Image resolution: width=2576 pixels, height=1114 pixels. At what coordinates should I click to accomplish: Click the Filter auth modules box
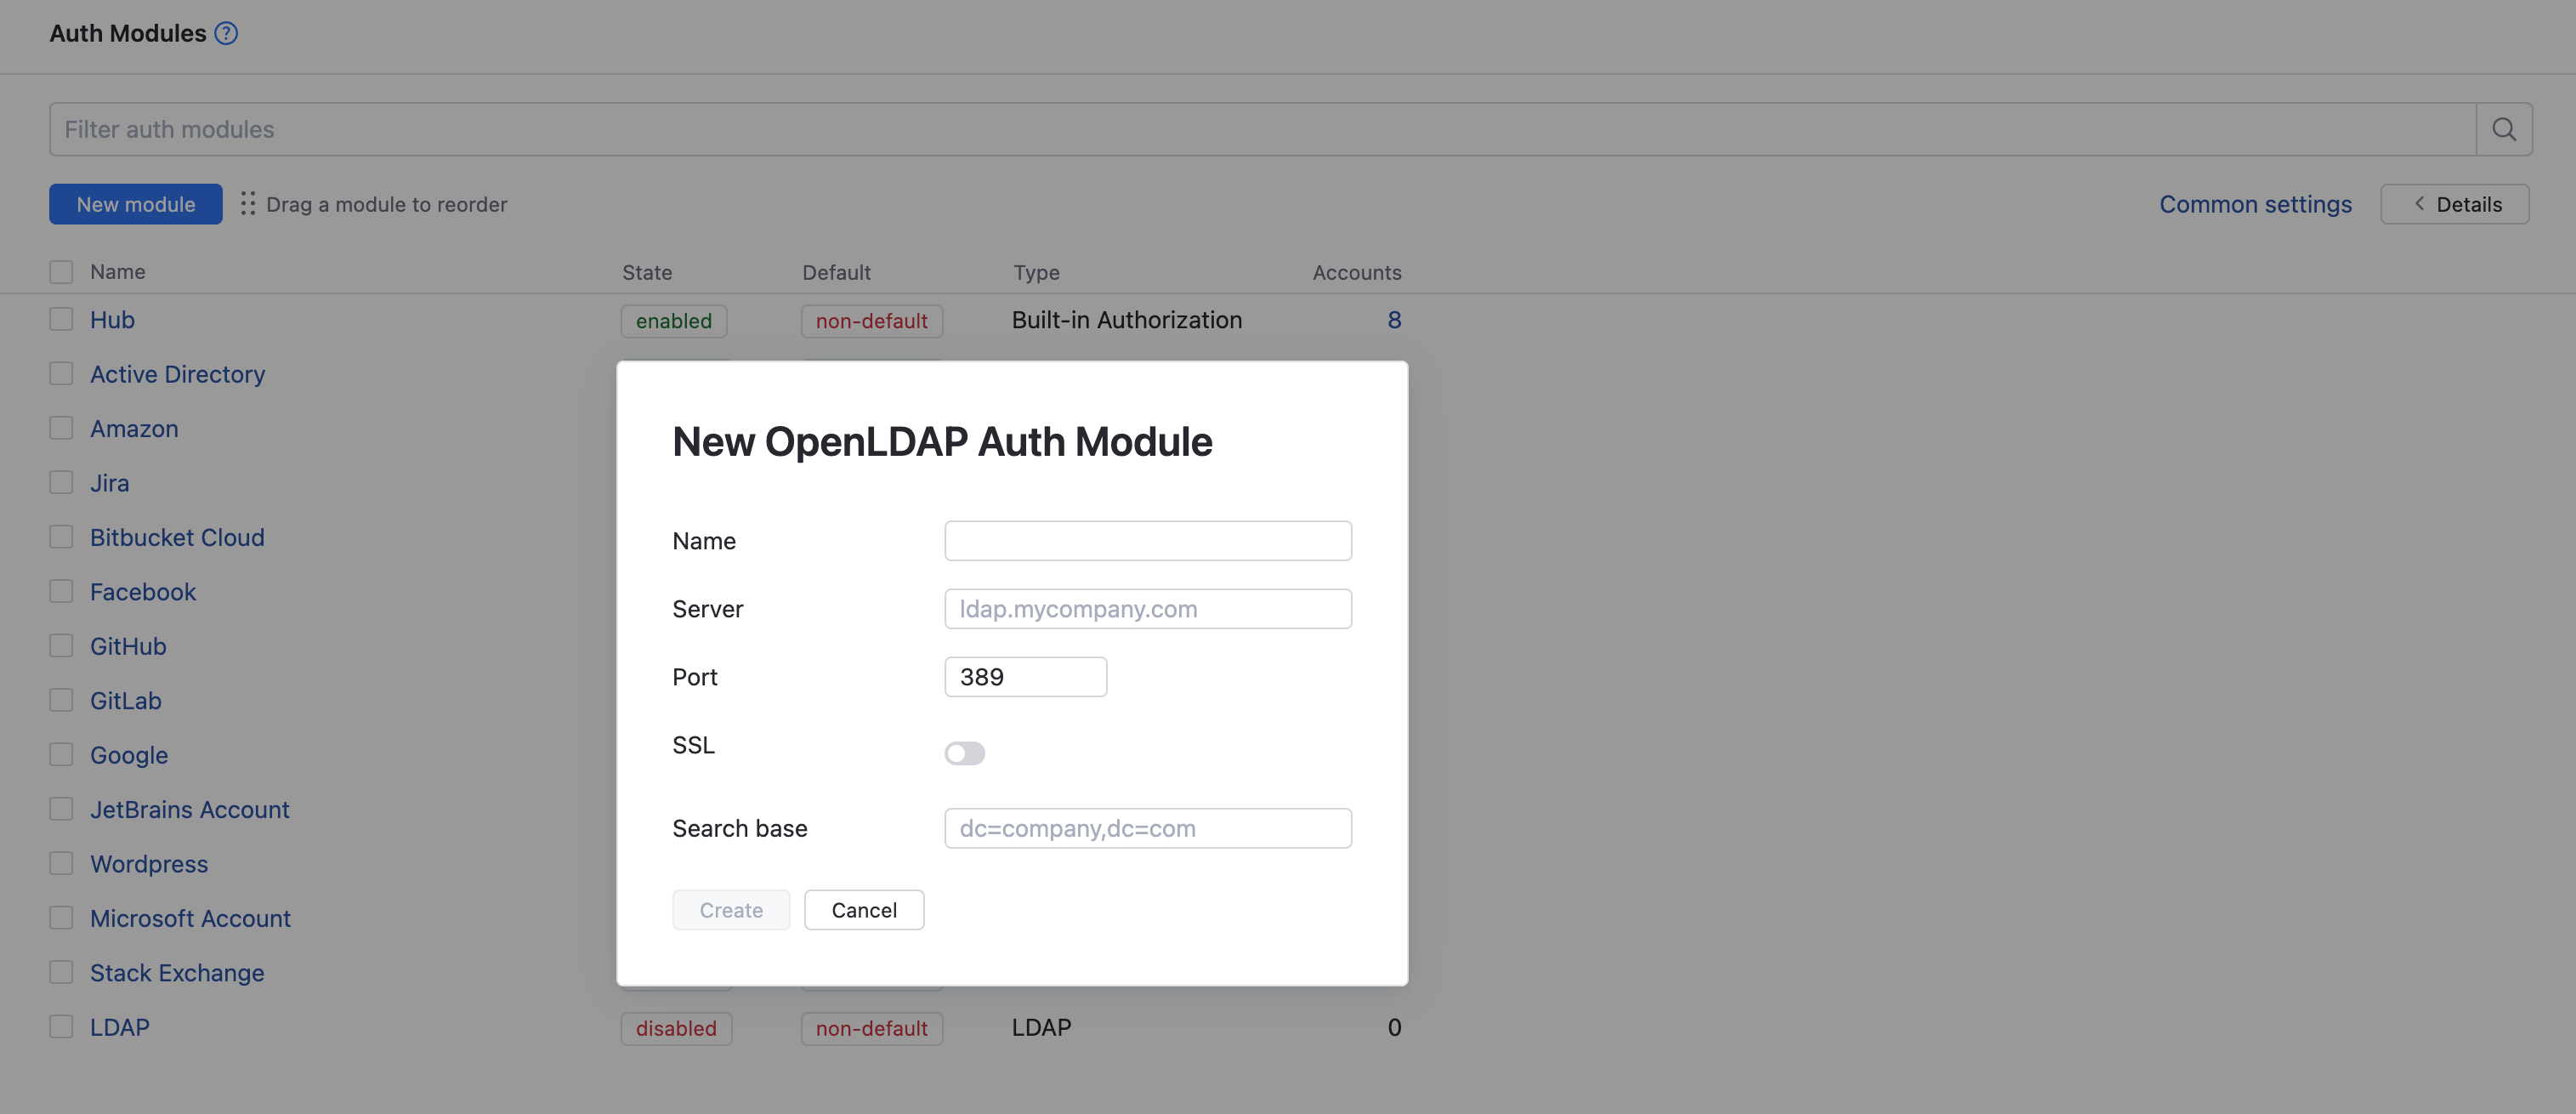1262,129
